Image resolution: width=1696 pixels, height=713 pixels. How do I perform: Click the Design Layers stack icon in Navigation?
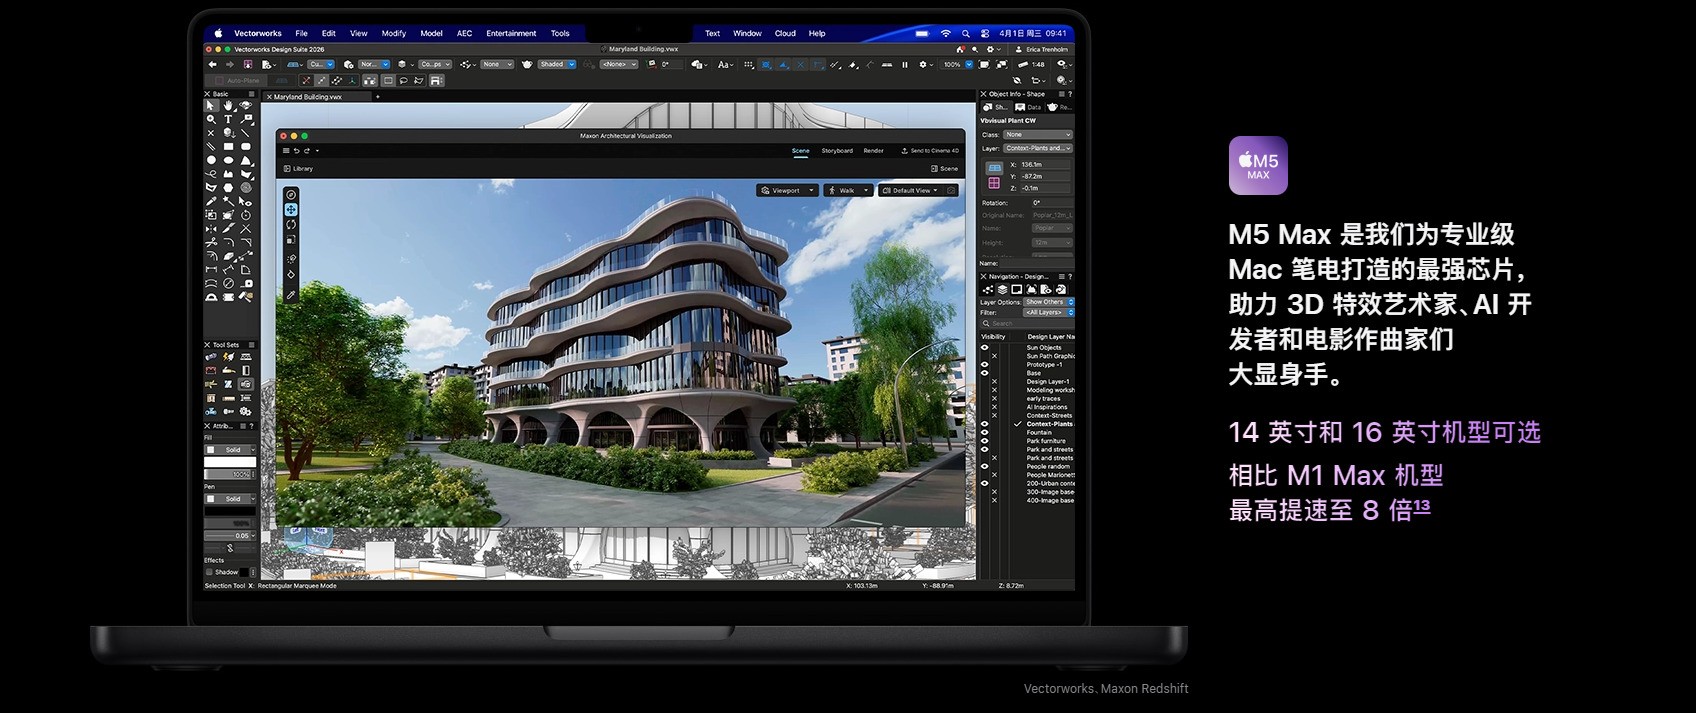click(x=1002, y=289)
